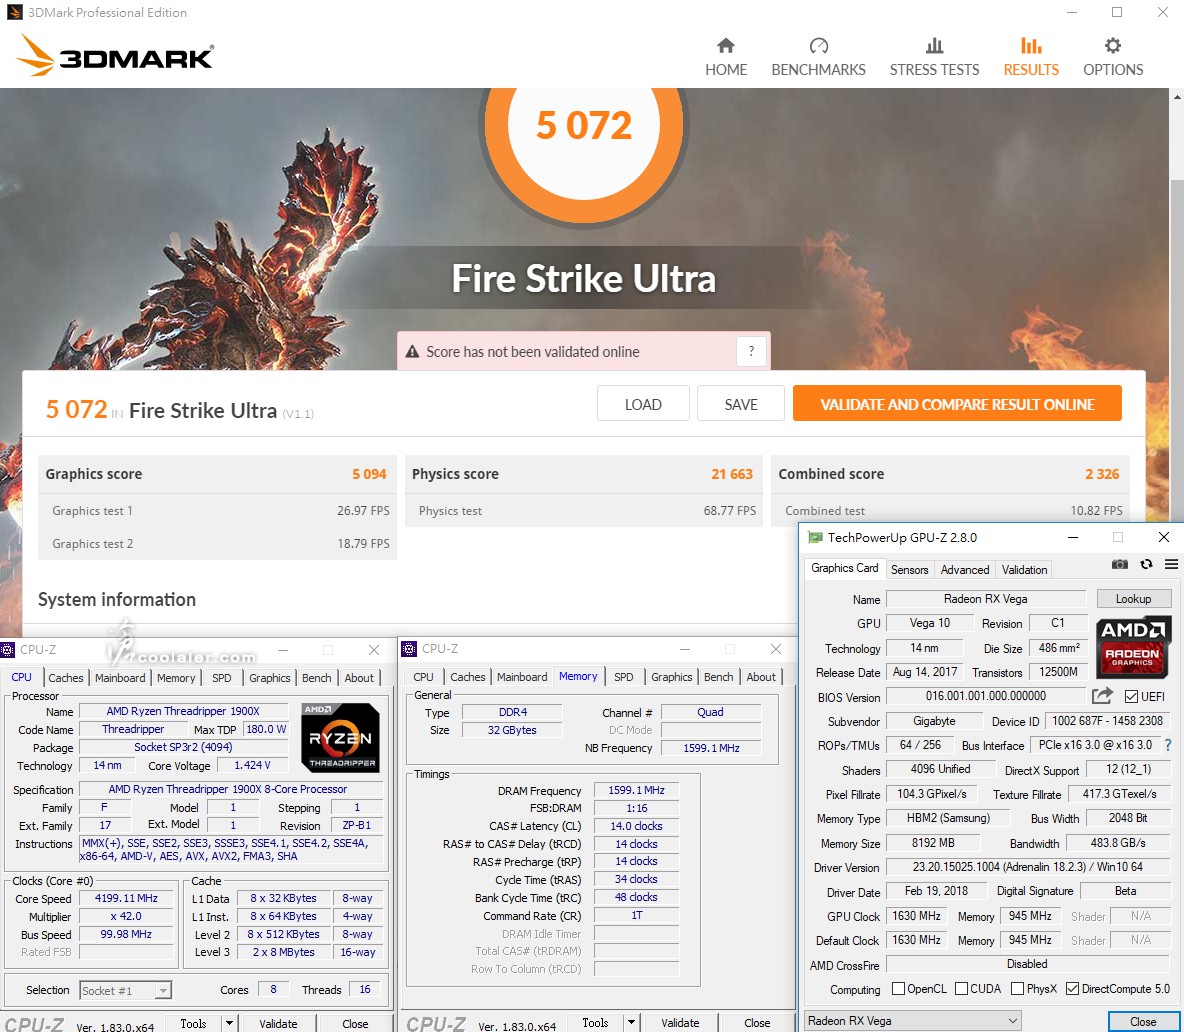
Task: Click the Physics score value 21 663
Action: (732, 474)
